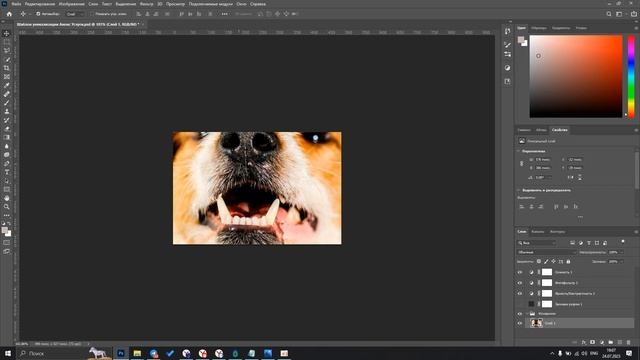Open the layer filter kind dropdown
640x360 pixels.
537,243
